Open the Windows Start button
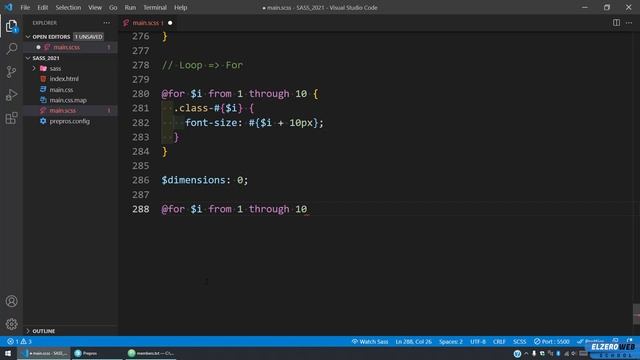 8,353
